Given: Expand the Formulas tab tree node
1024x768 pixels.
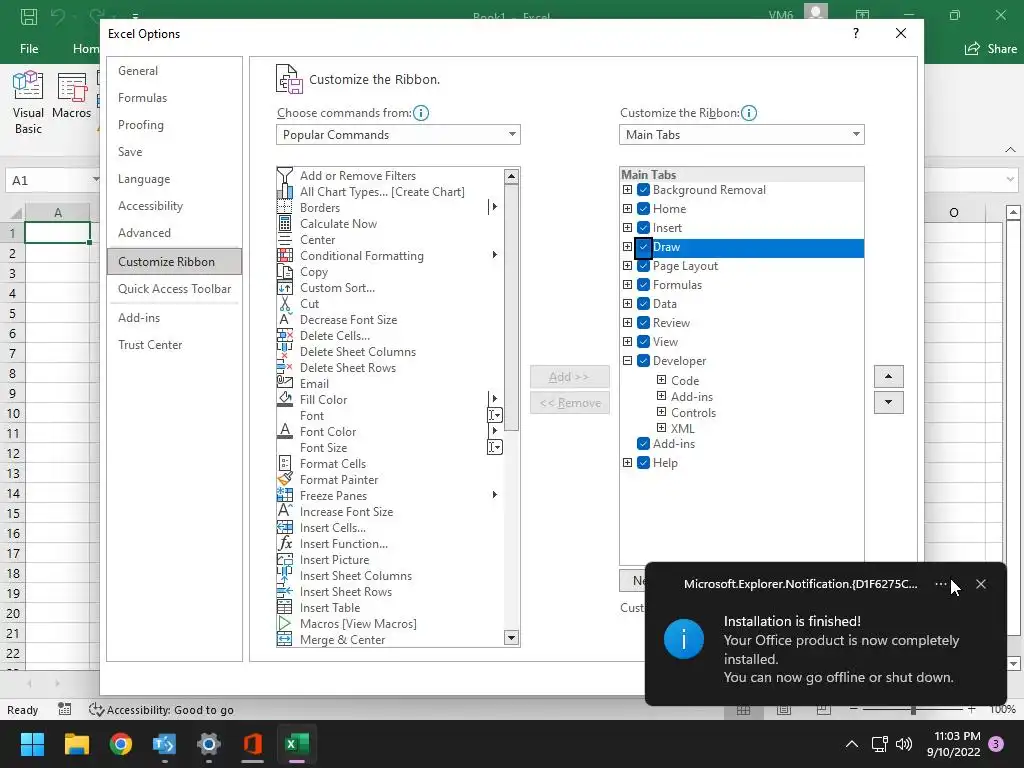Looking at the screenshot, I should [x=628, y=285].
